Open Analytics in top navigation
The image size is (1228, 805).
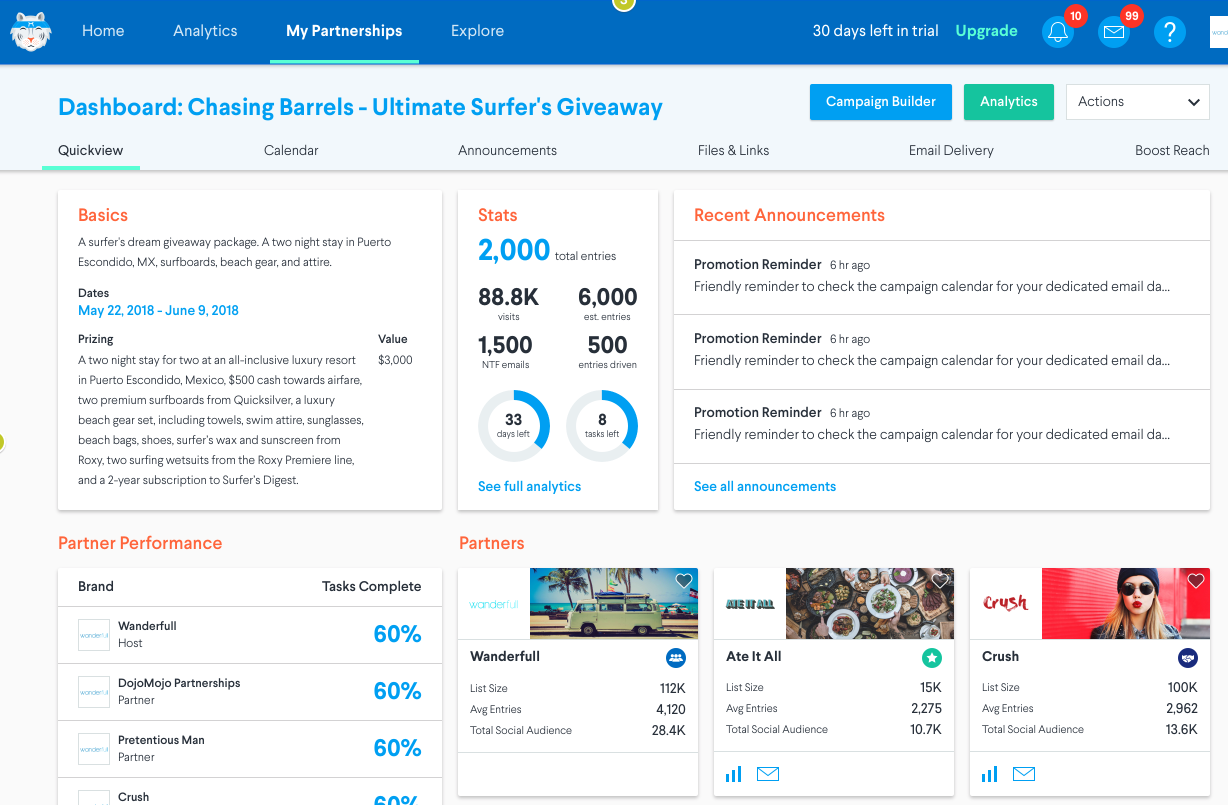[205, 31]
